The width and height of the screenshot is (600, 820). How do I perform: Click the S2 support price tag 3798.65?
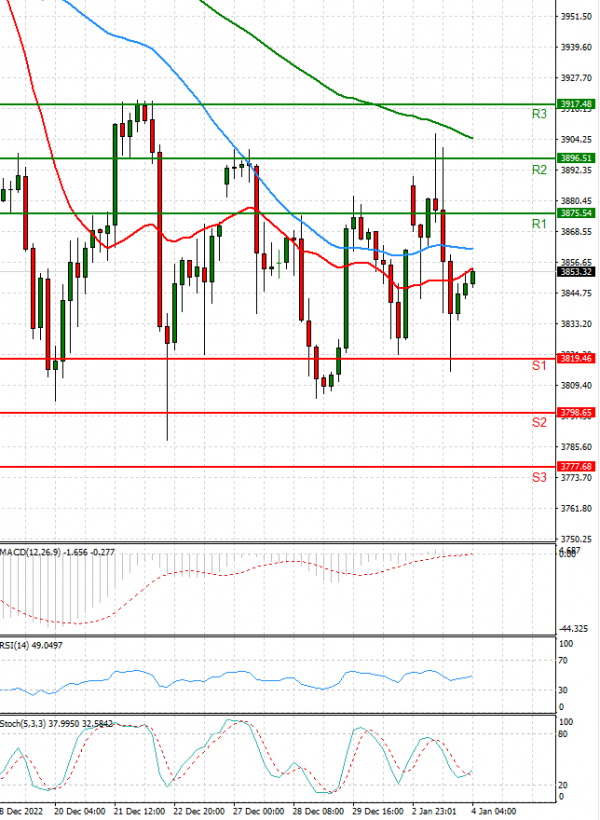coord(576,413)
